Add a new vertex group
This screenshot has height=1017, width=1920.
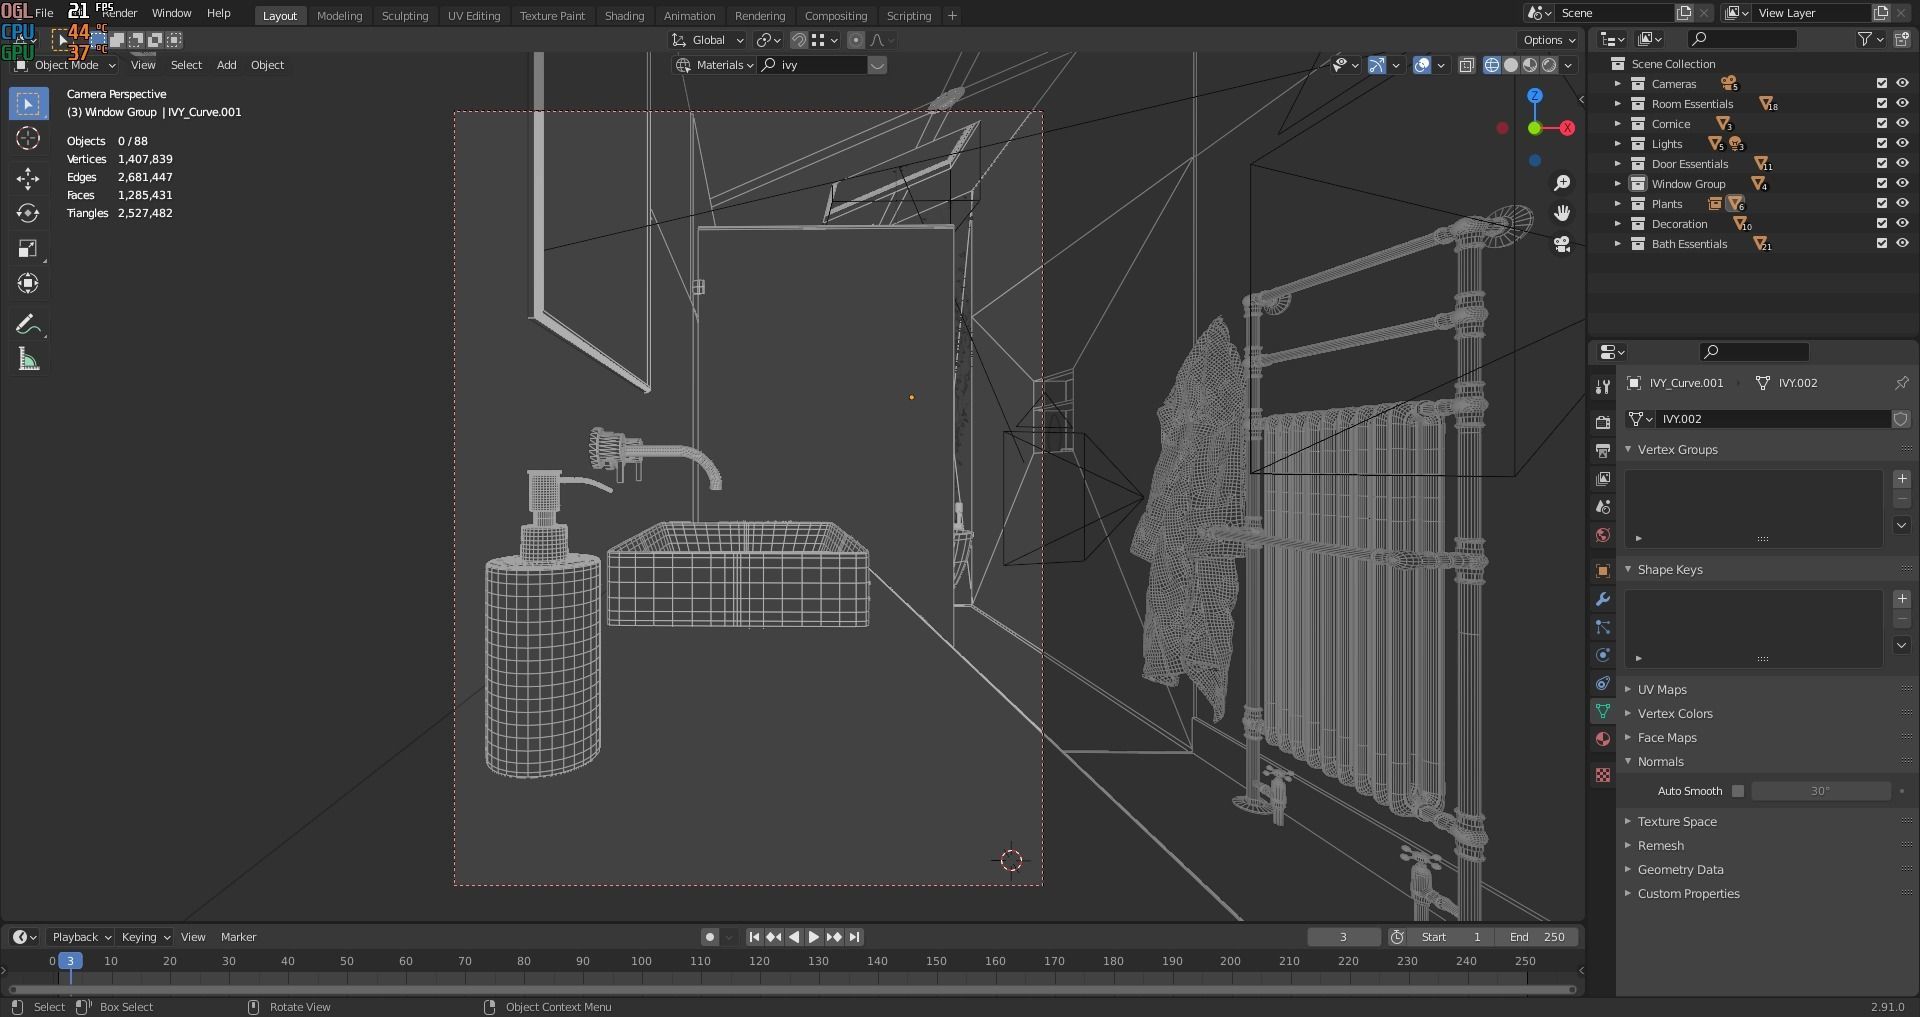pyautogui.click(x=1902, y=479)
